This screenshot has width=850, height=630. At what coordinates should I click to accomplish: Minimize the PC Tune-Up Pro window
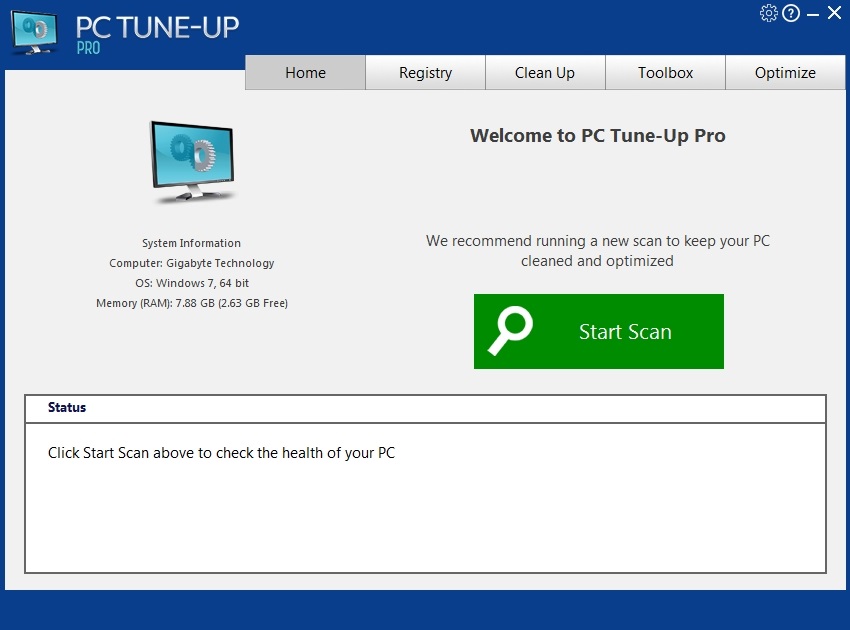[812, 13]
